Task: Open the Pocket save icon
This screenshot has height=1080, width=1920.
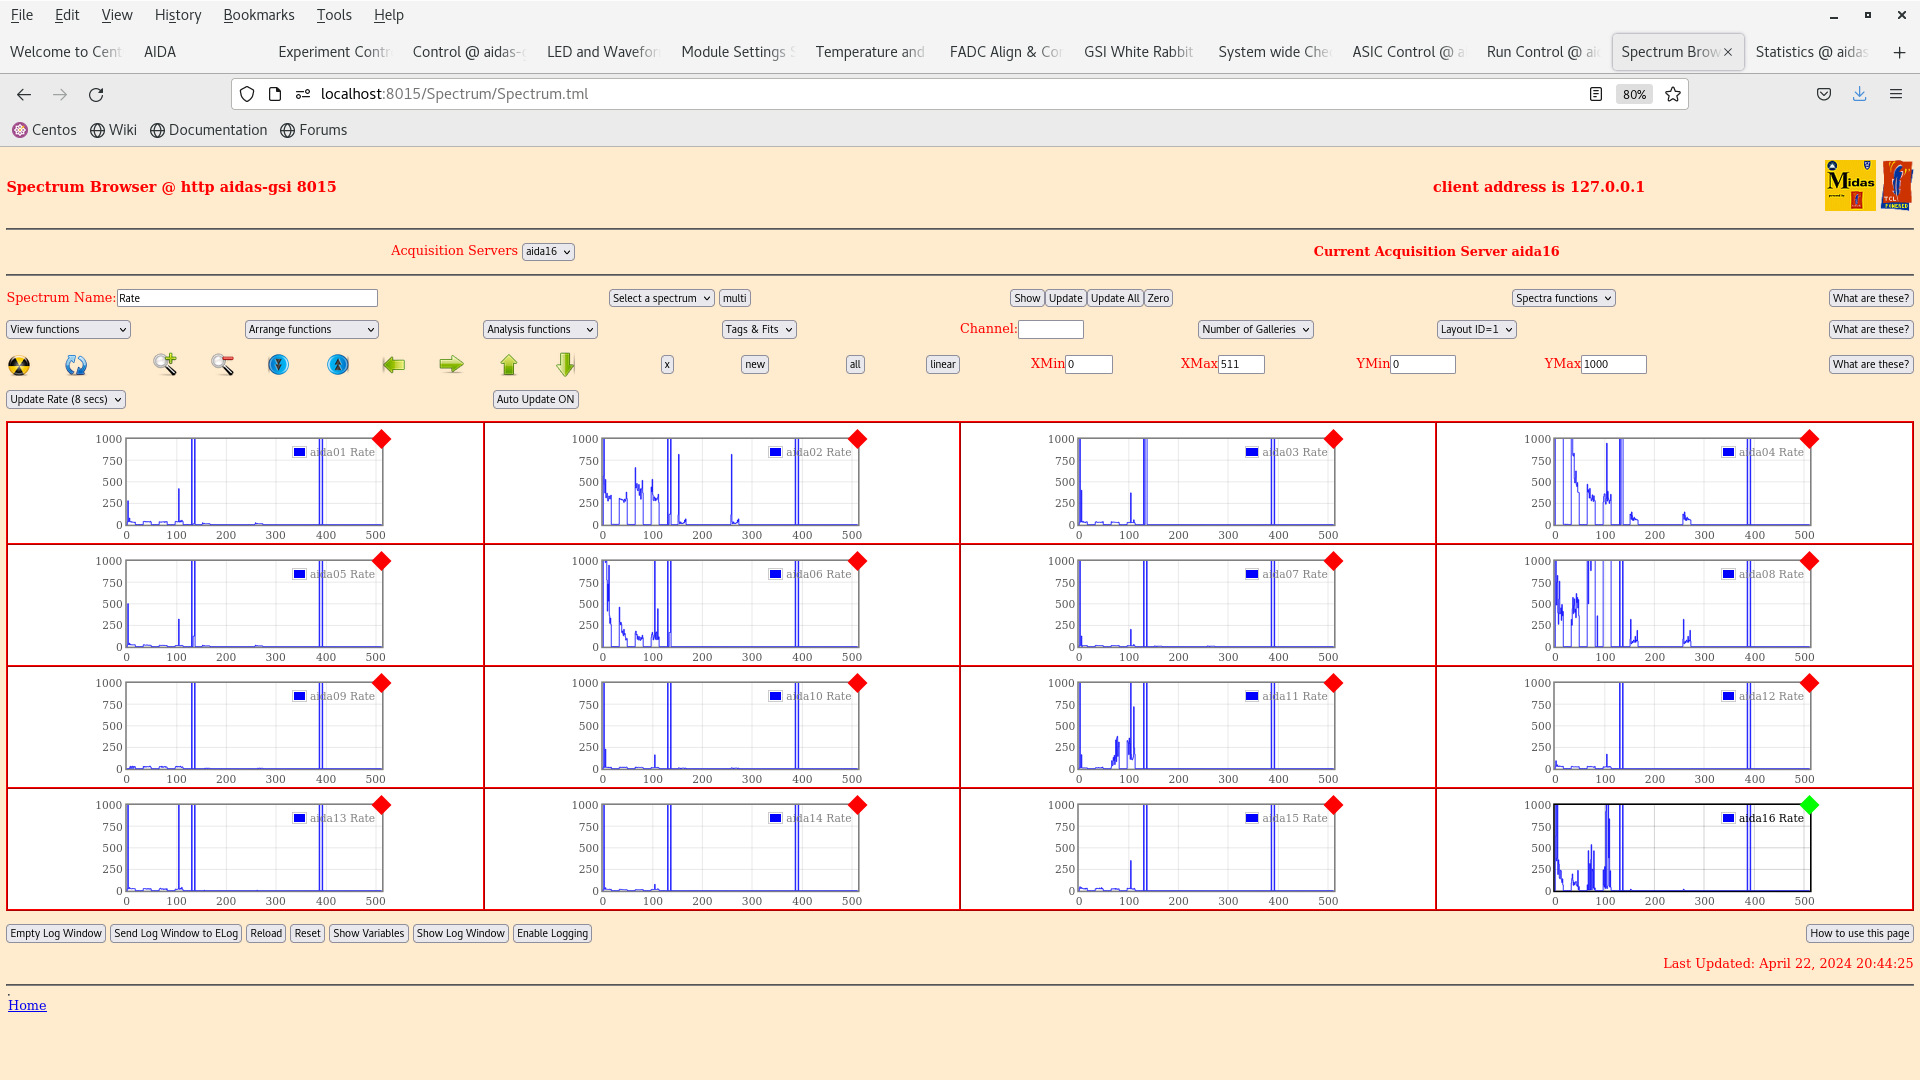Action: point(1824,94)
